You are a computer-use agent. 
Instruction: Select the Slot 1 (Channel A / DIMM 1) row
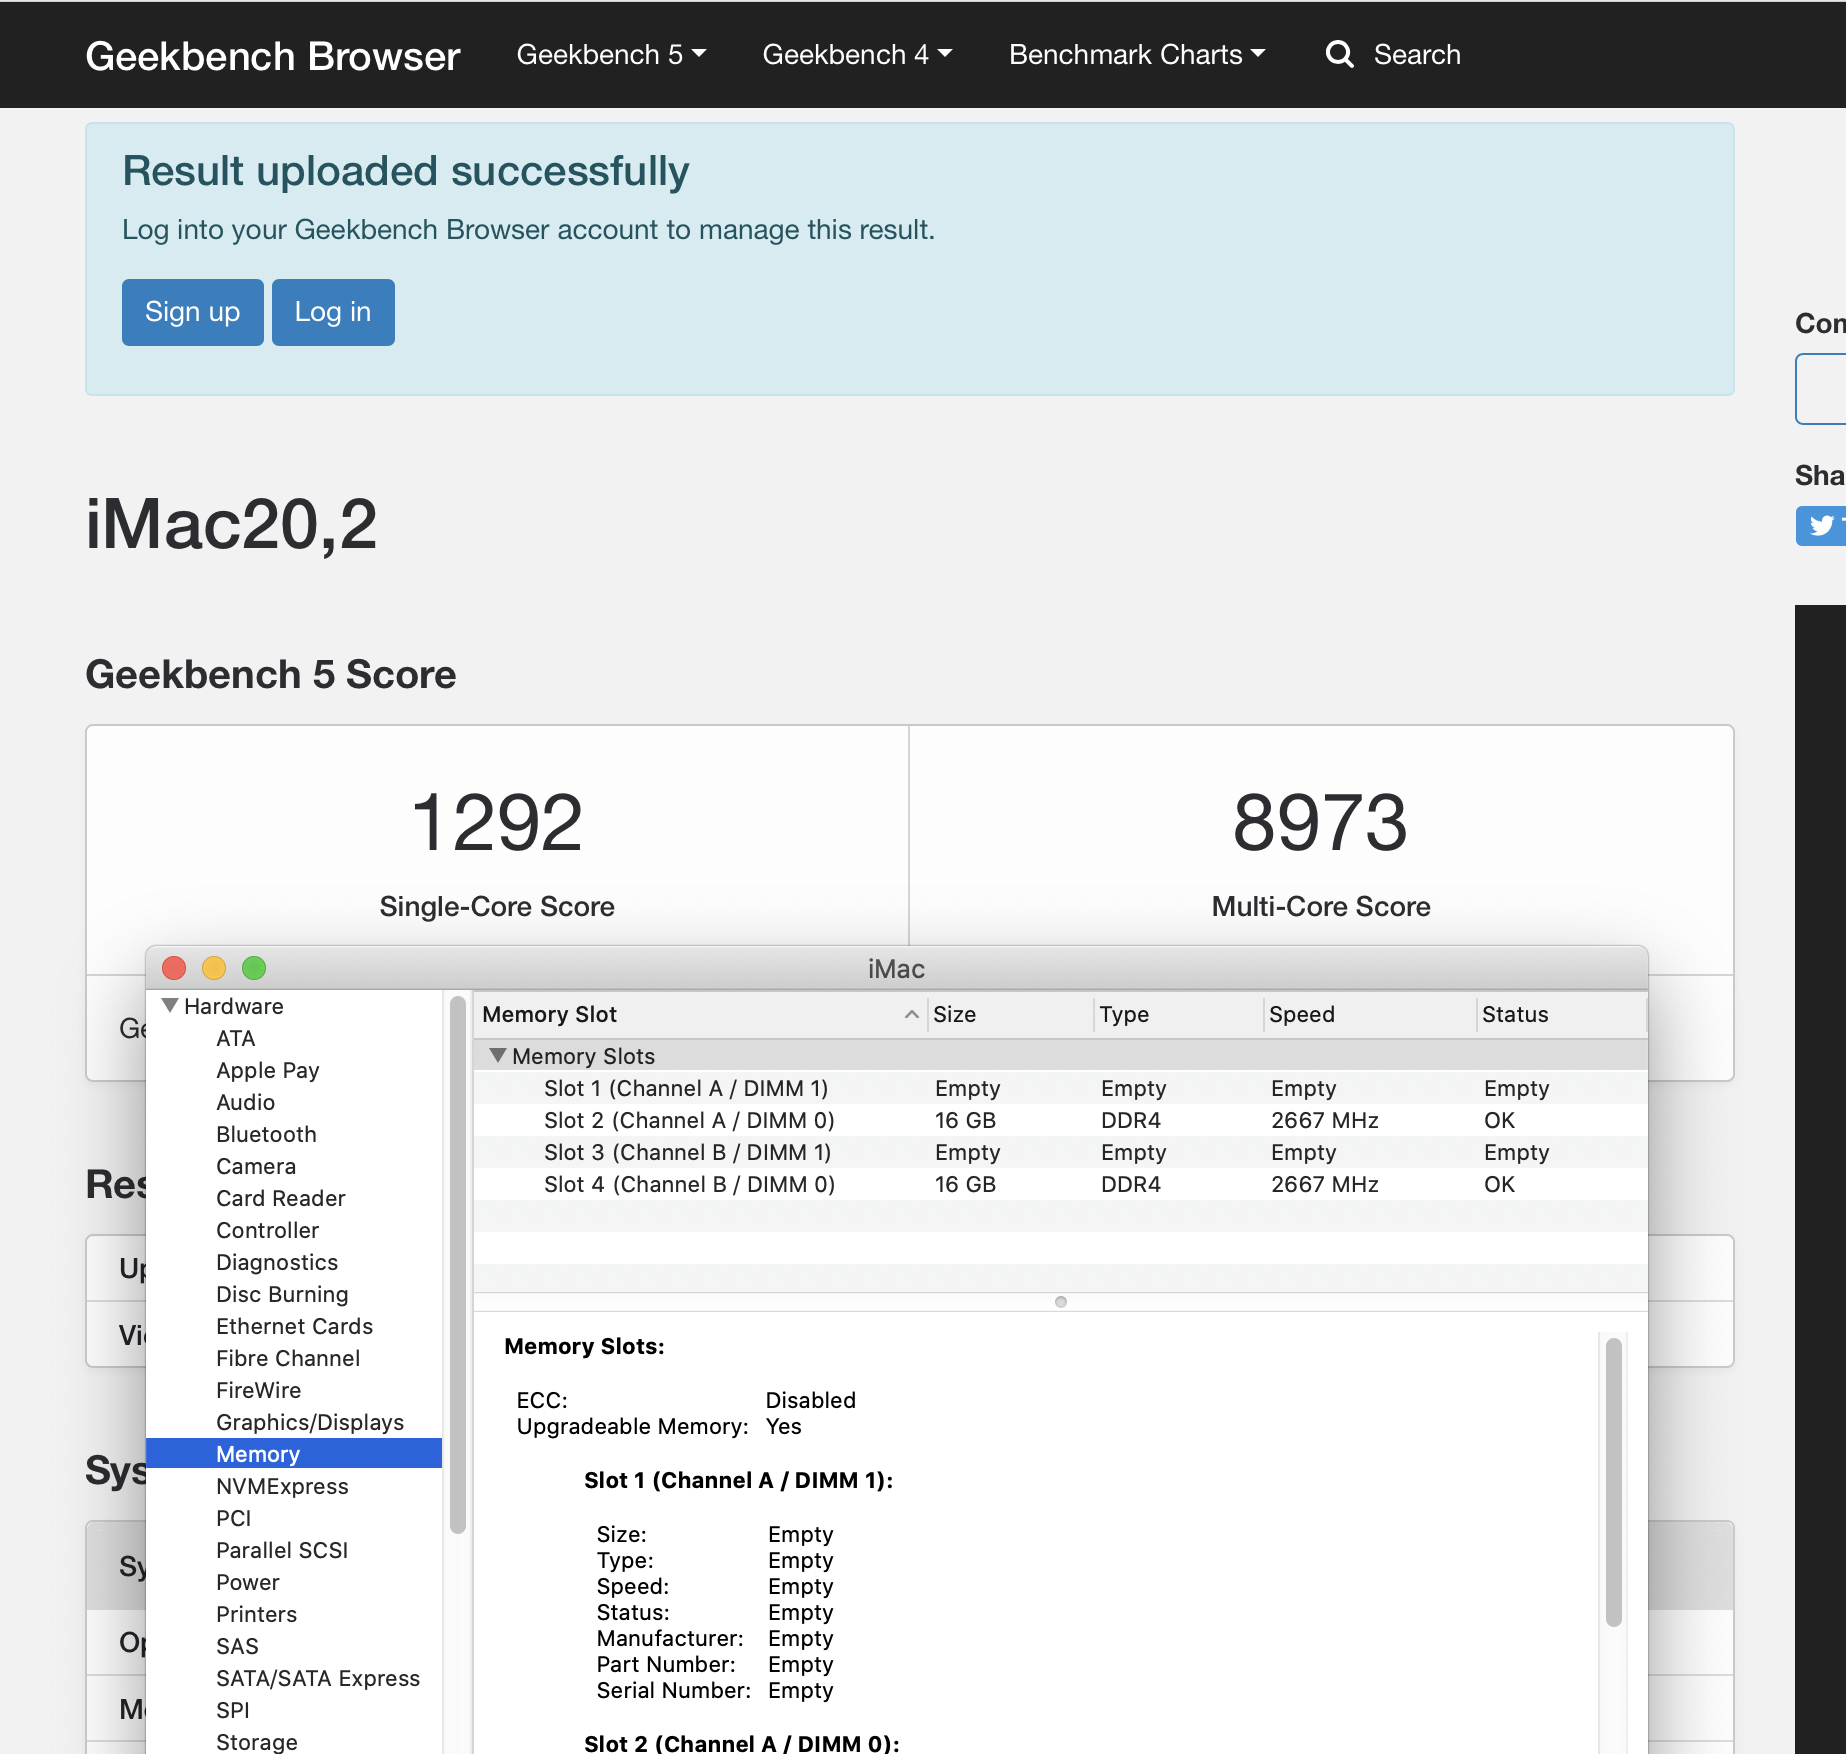coord(1060,1088)
